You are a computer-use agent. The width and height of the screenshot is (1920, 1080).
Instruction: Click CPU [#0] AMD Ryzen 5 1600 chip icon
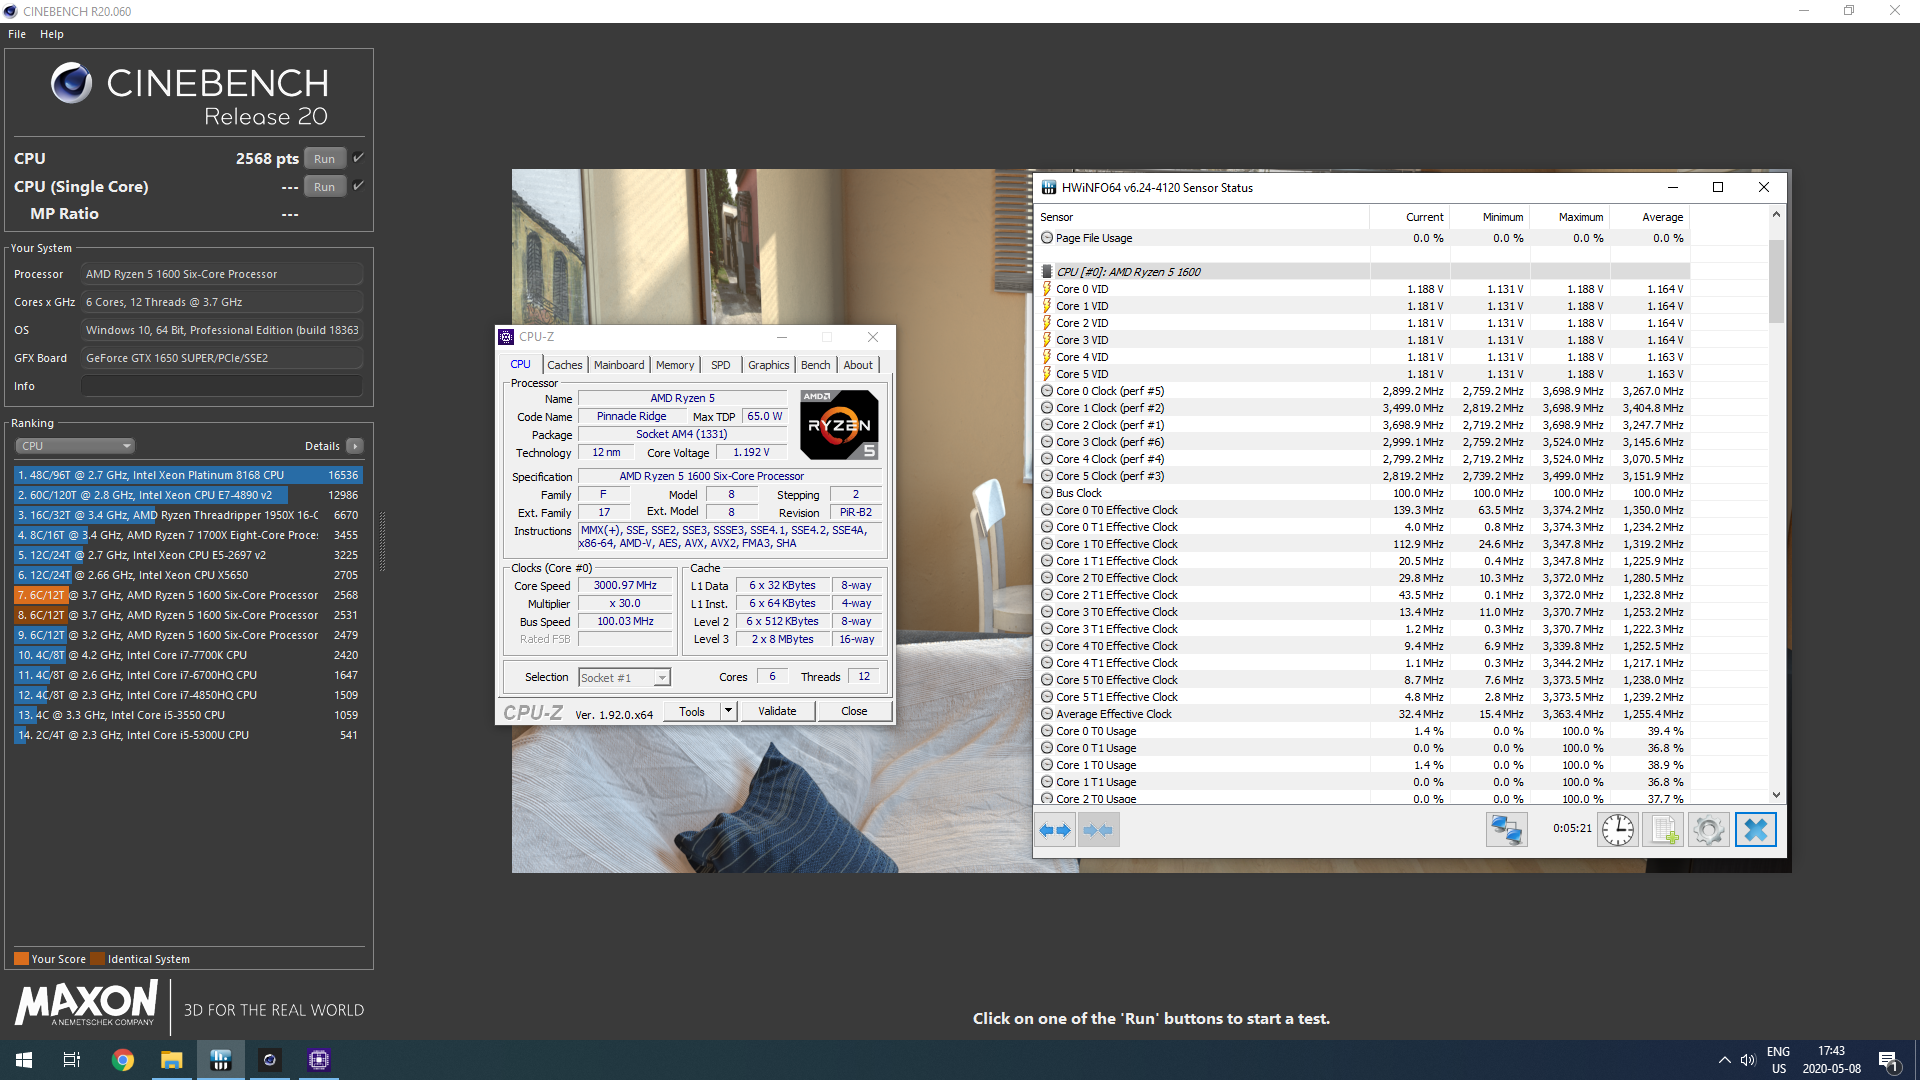[x=1047, y=272]
